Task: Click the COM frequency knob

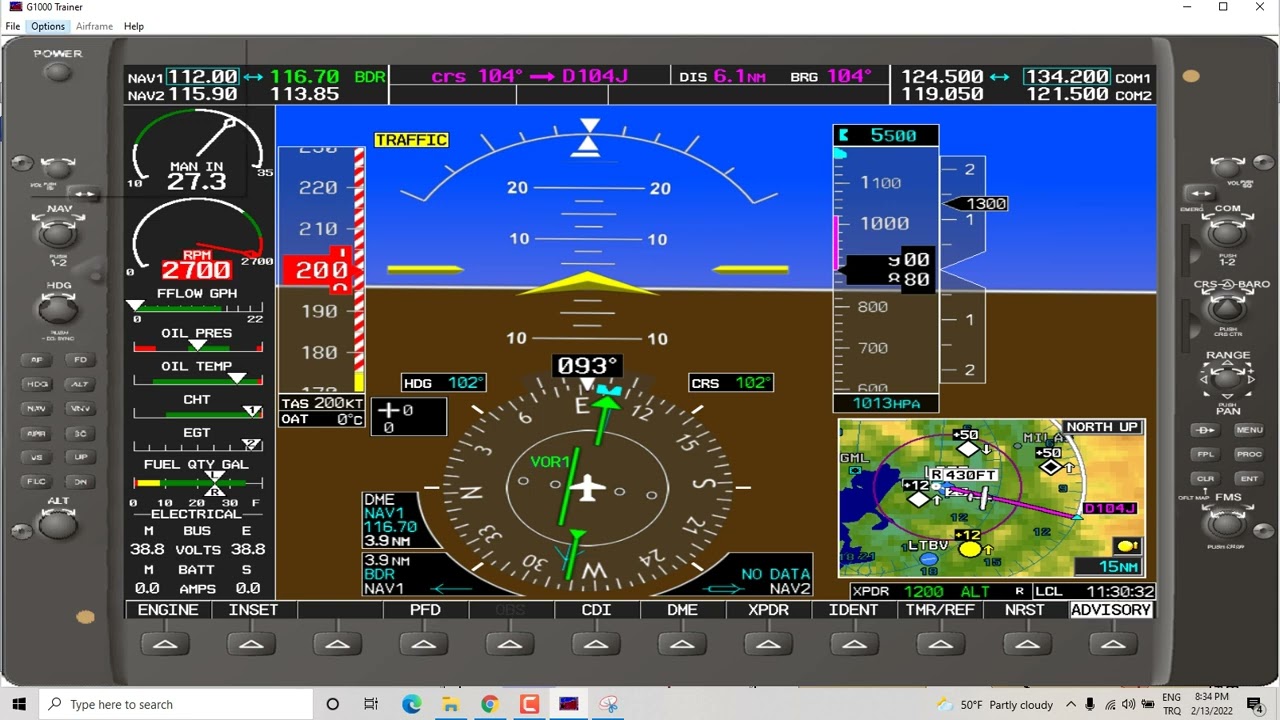Action: pyautogui.click(x=1228, y=234)
